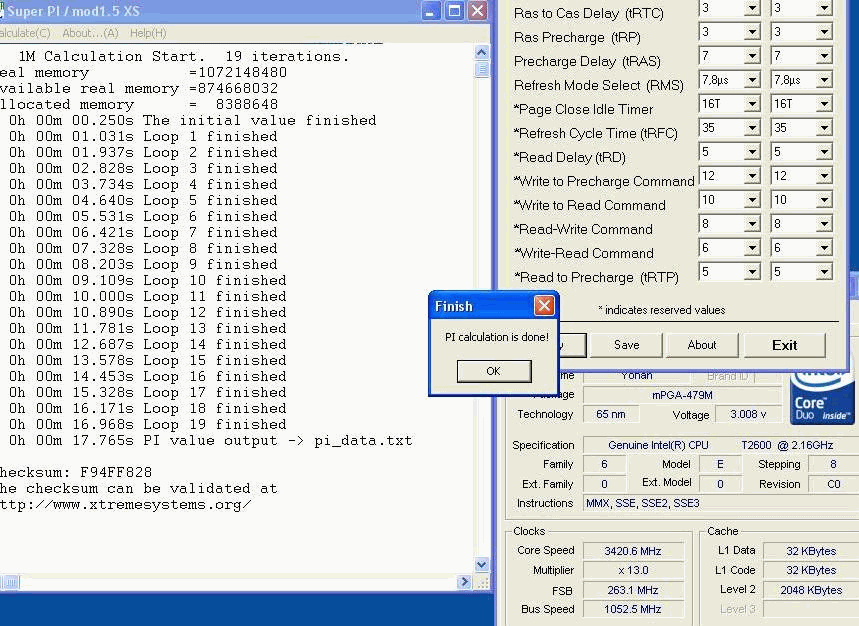
Task: Open the Help(H) menu in Super PI
Action: 148,33
